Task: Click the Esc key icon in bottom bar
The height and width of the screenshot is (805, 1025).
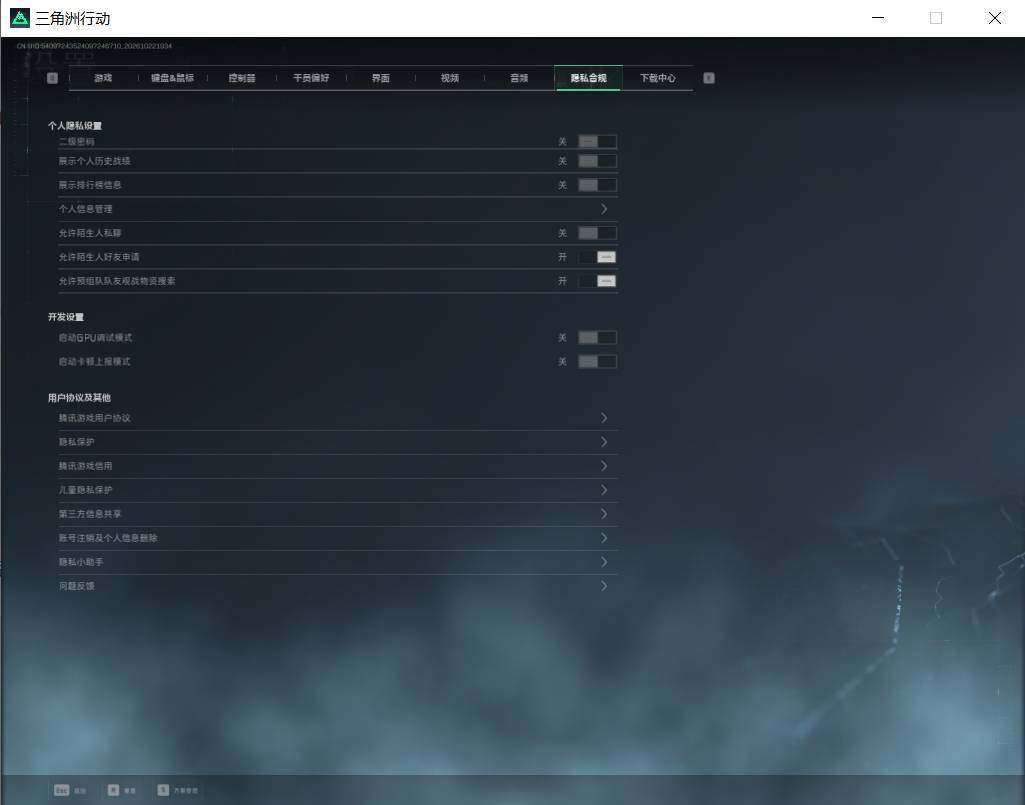Action: coord(61,790)
